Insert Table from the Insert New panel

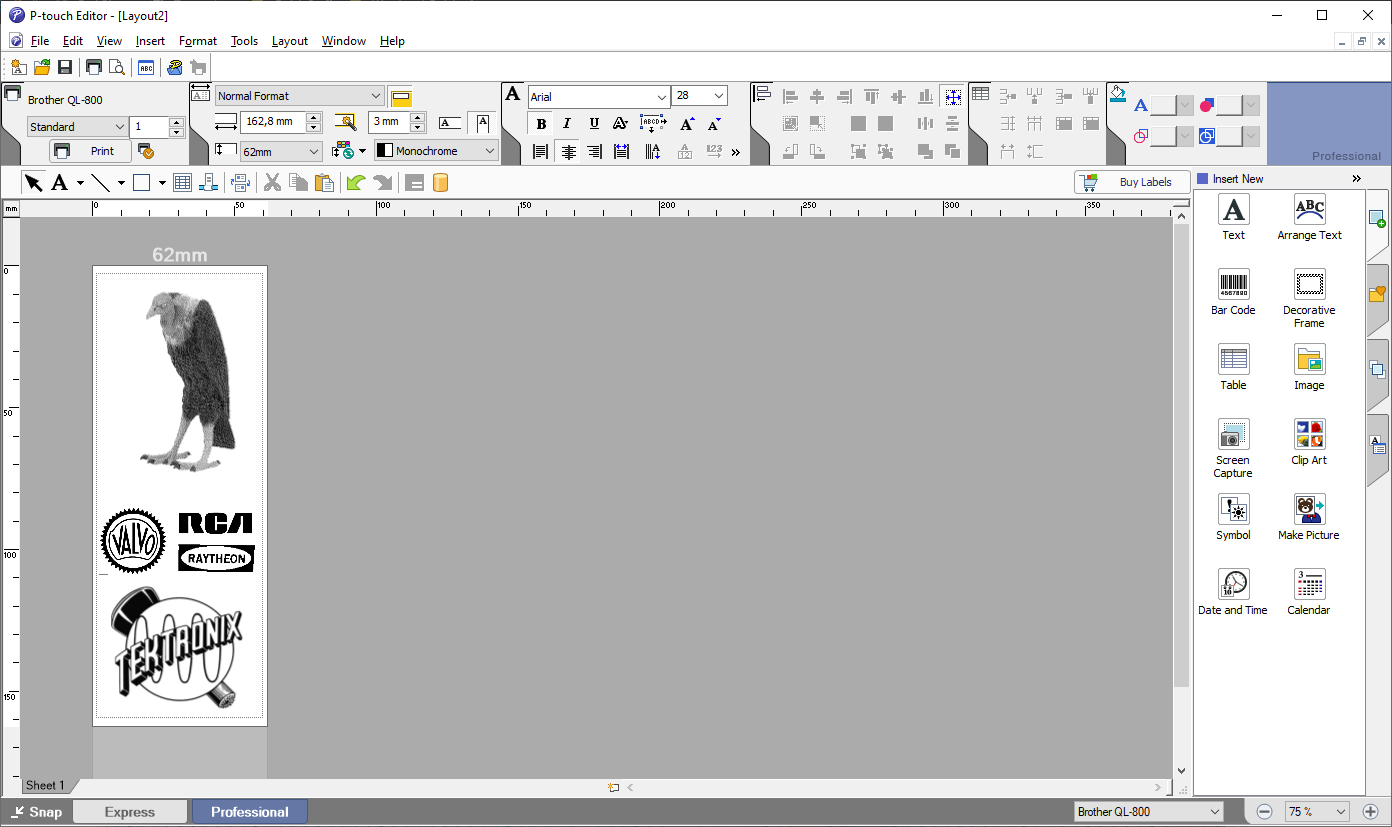point(1233,367)
